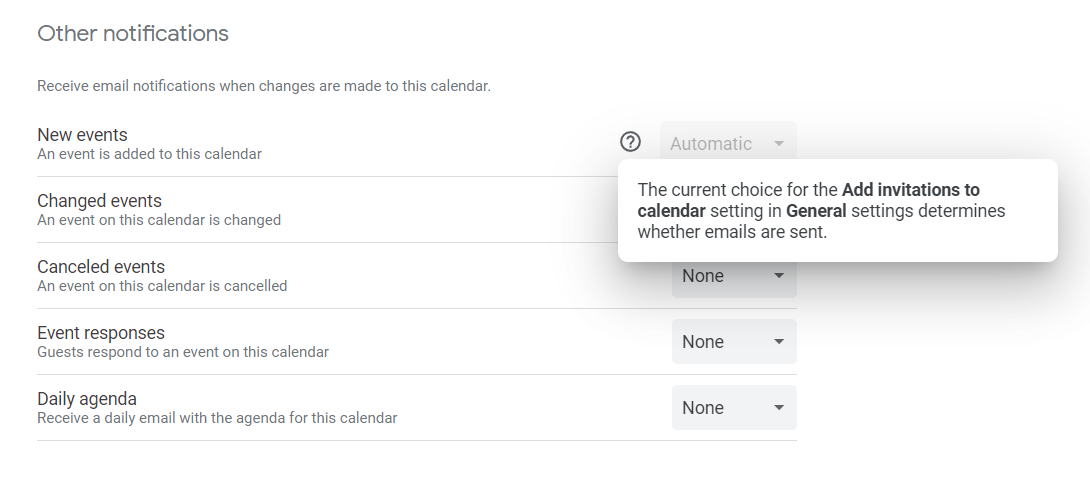
Task: Click the bold "General" word in the tooltip
Action: coord(816,211)
